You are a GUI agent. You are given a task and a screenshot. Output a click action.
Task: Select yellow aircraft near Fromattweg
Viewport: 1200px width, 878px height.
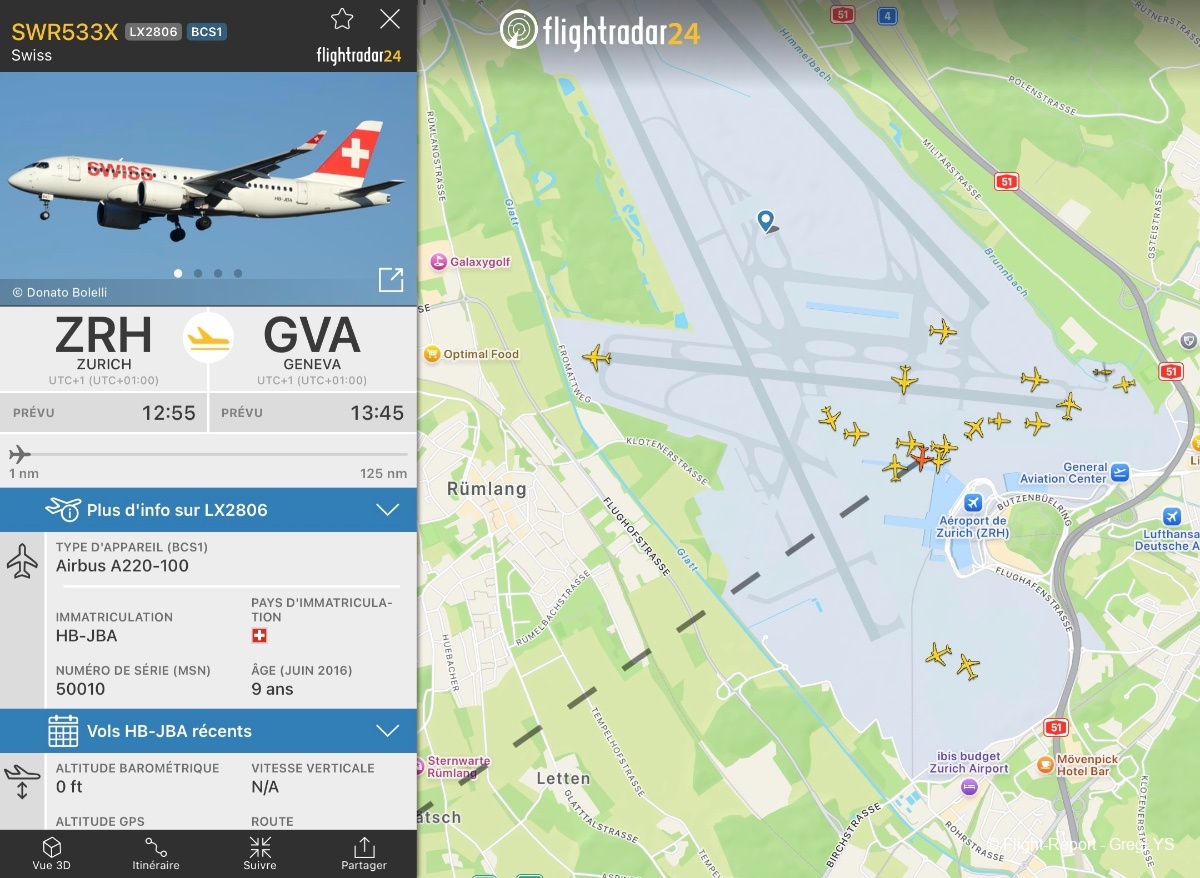597,357
